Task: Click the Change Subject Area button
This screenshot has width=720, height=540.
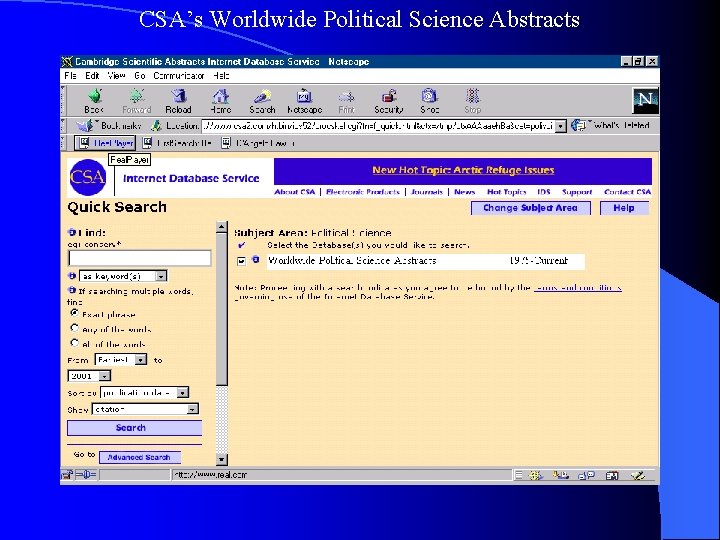Action: pos(531,208)
